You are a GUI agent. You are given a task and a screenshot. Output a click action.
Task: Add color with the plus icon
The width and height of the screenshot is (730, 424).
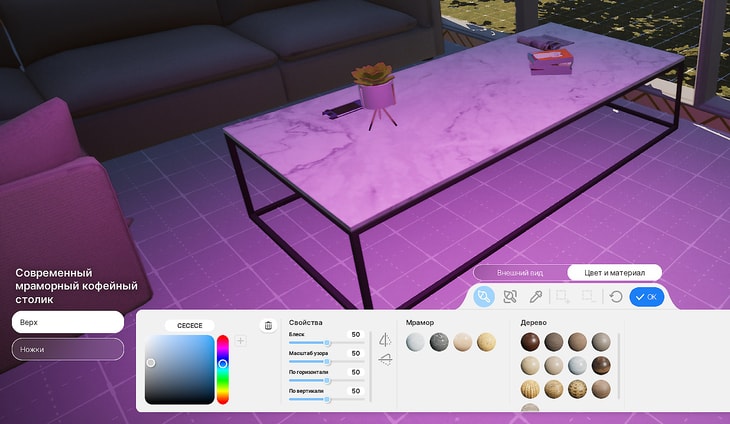click(x=240, y=341)
